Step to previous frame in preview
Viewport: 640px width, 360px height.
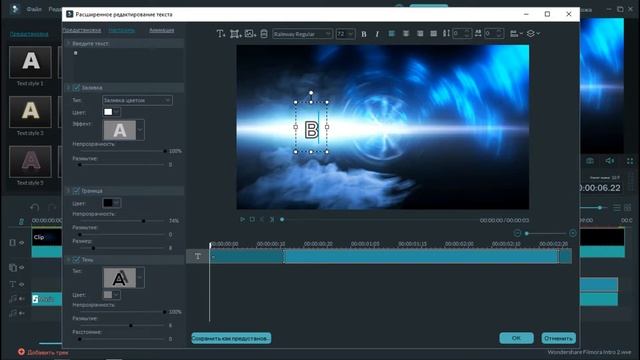[x=262, y=220]
